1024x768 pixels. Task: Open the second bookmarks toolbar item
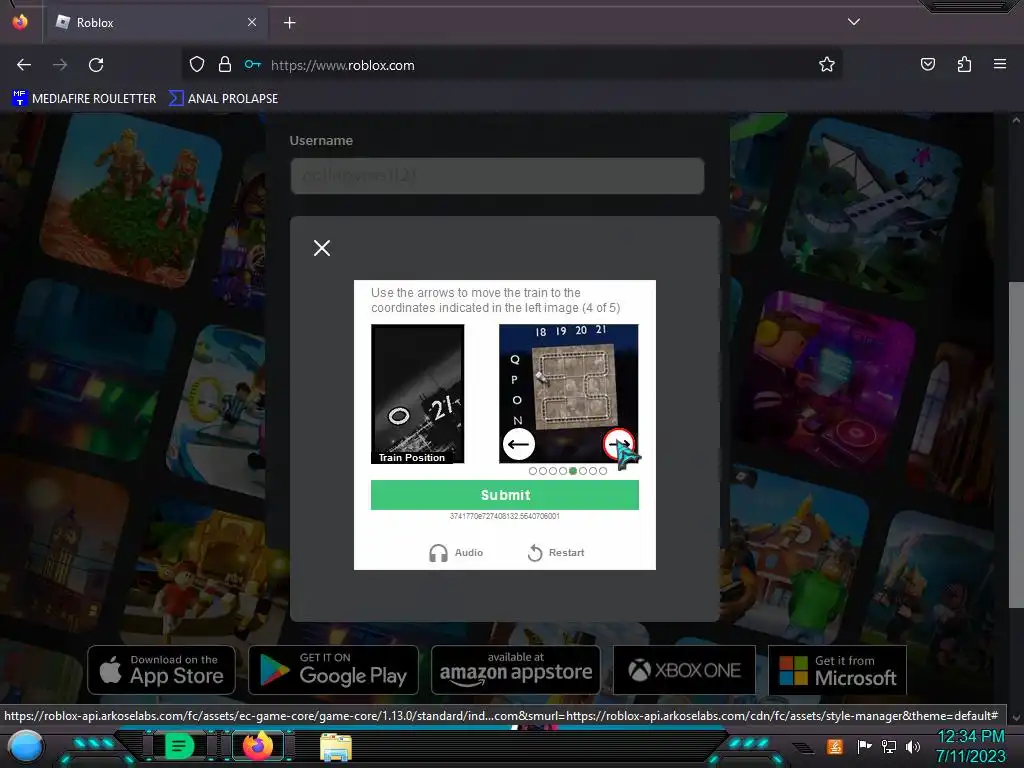pyautogui.click(x=223, y=99)
